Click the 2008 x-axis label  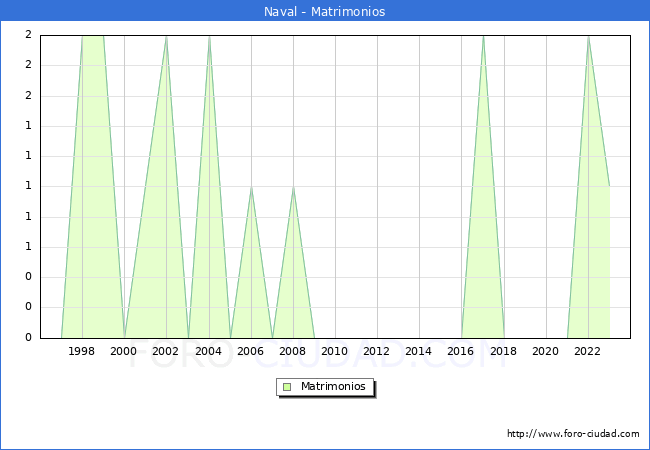[293, 351]
